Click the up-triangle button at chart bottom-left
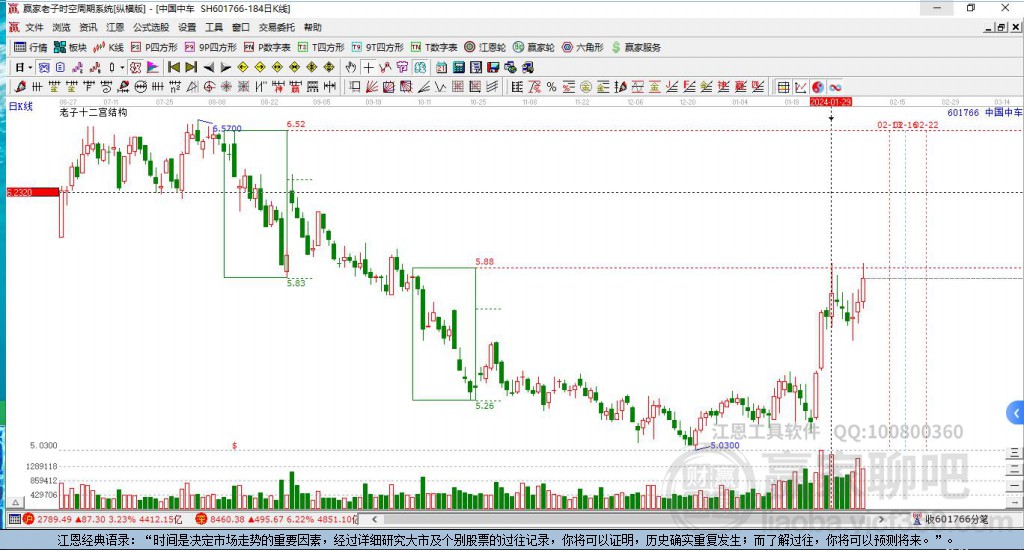This screenshot has width=1024, height=550. point(16,502)
